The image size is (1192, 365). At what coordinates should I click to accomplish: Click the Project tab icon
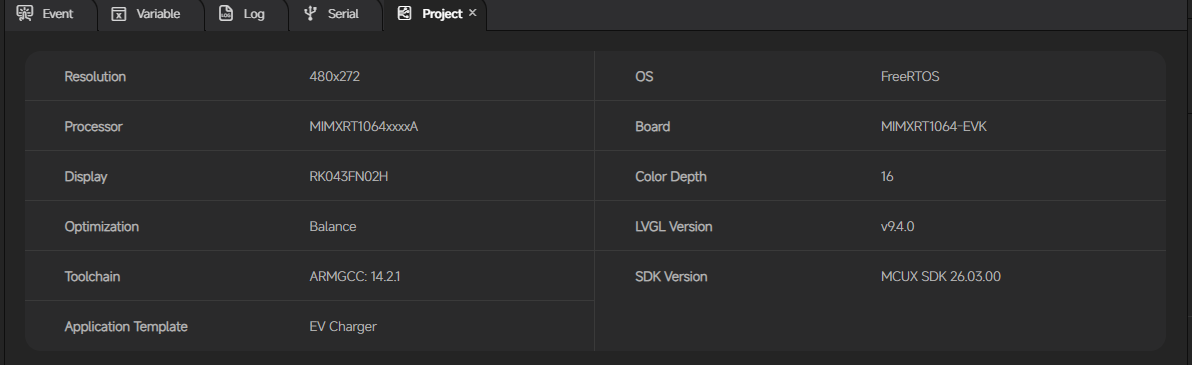(x=404, y=14)
